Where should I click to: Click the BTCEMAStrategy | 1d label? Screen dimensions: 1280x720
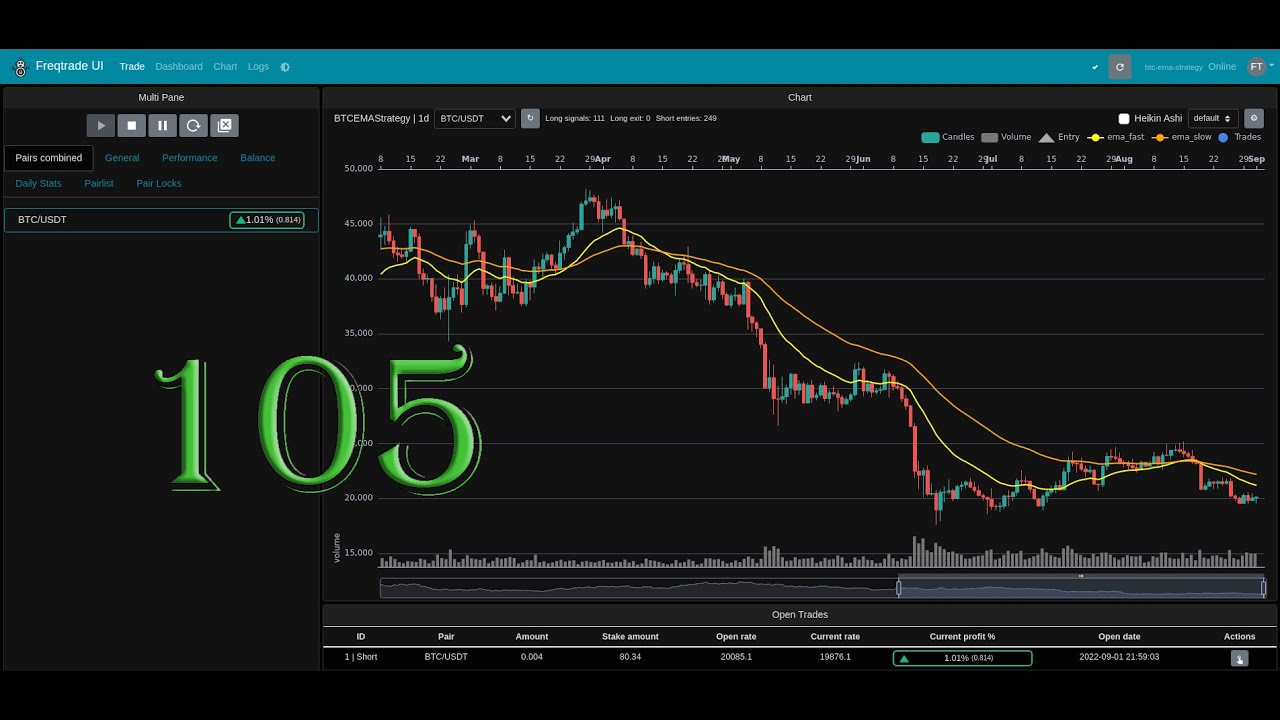coord(381,118)
